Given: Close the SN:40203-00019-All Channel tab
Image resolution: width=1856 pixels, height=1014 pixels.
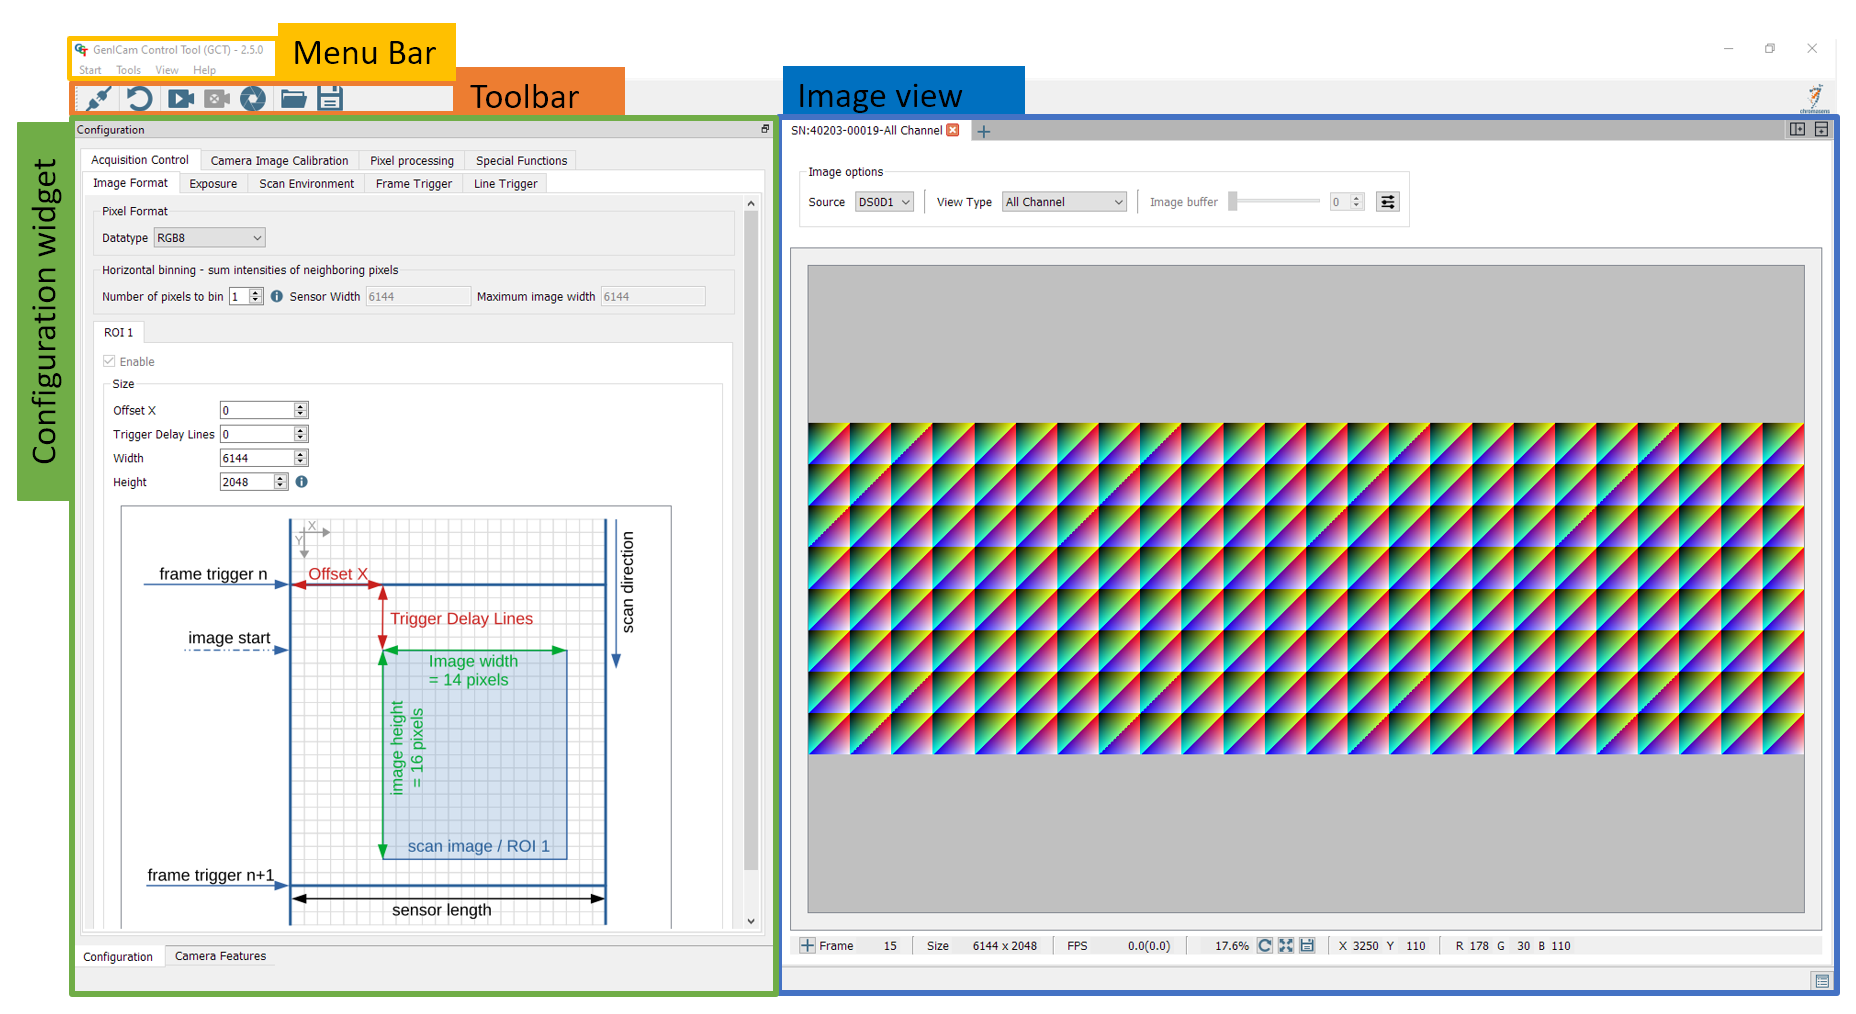Looking at the screenshot, I should [x=953, y=130].
